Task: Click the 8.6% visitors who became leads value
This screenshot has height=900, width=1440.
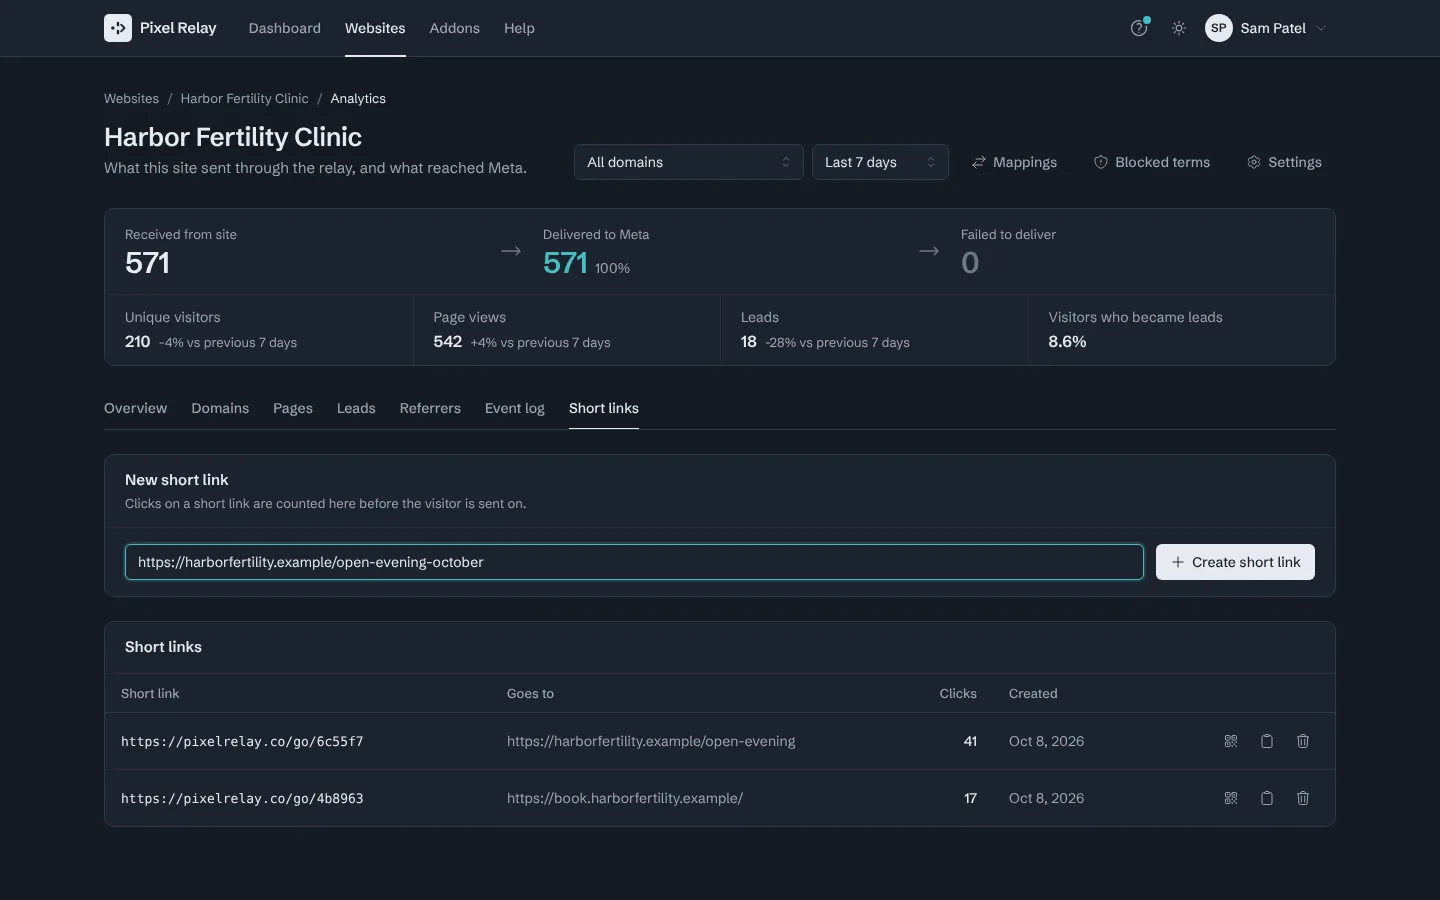Action: coord(1067,342)
